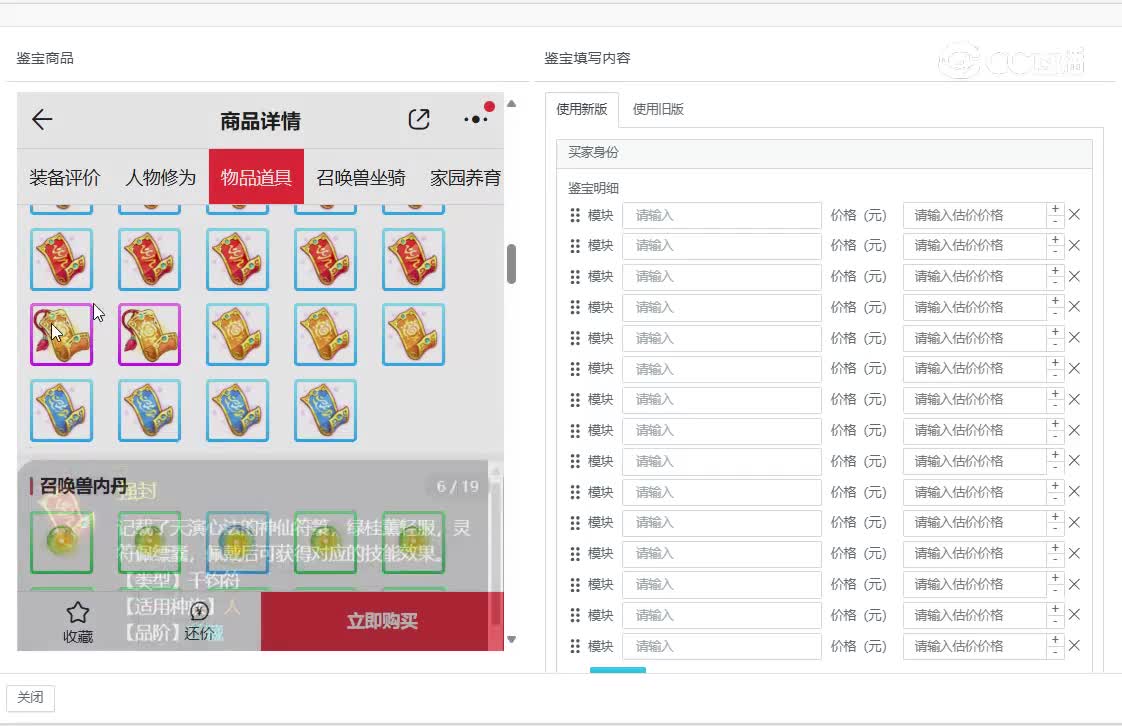Viewport: 1122px width, 726px height.
Task: Open the third red scroll item
Action: [238, 259]
